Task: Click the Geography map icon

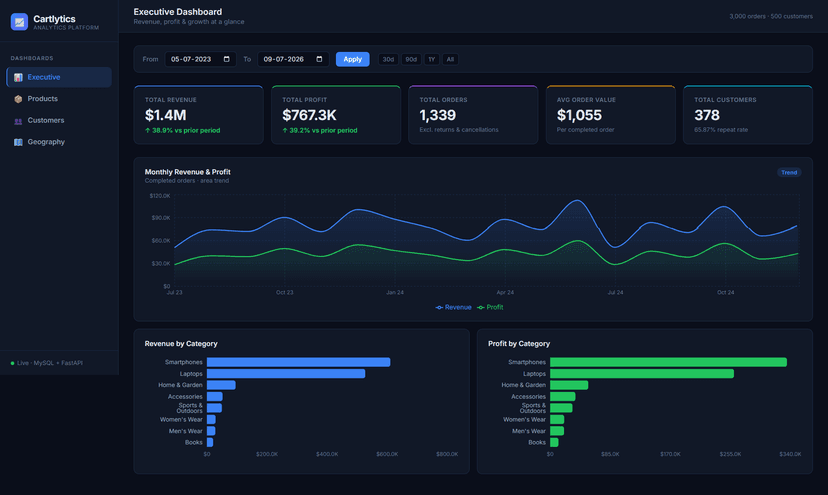Action: coord(18,142)
